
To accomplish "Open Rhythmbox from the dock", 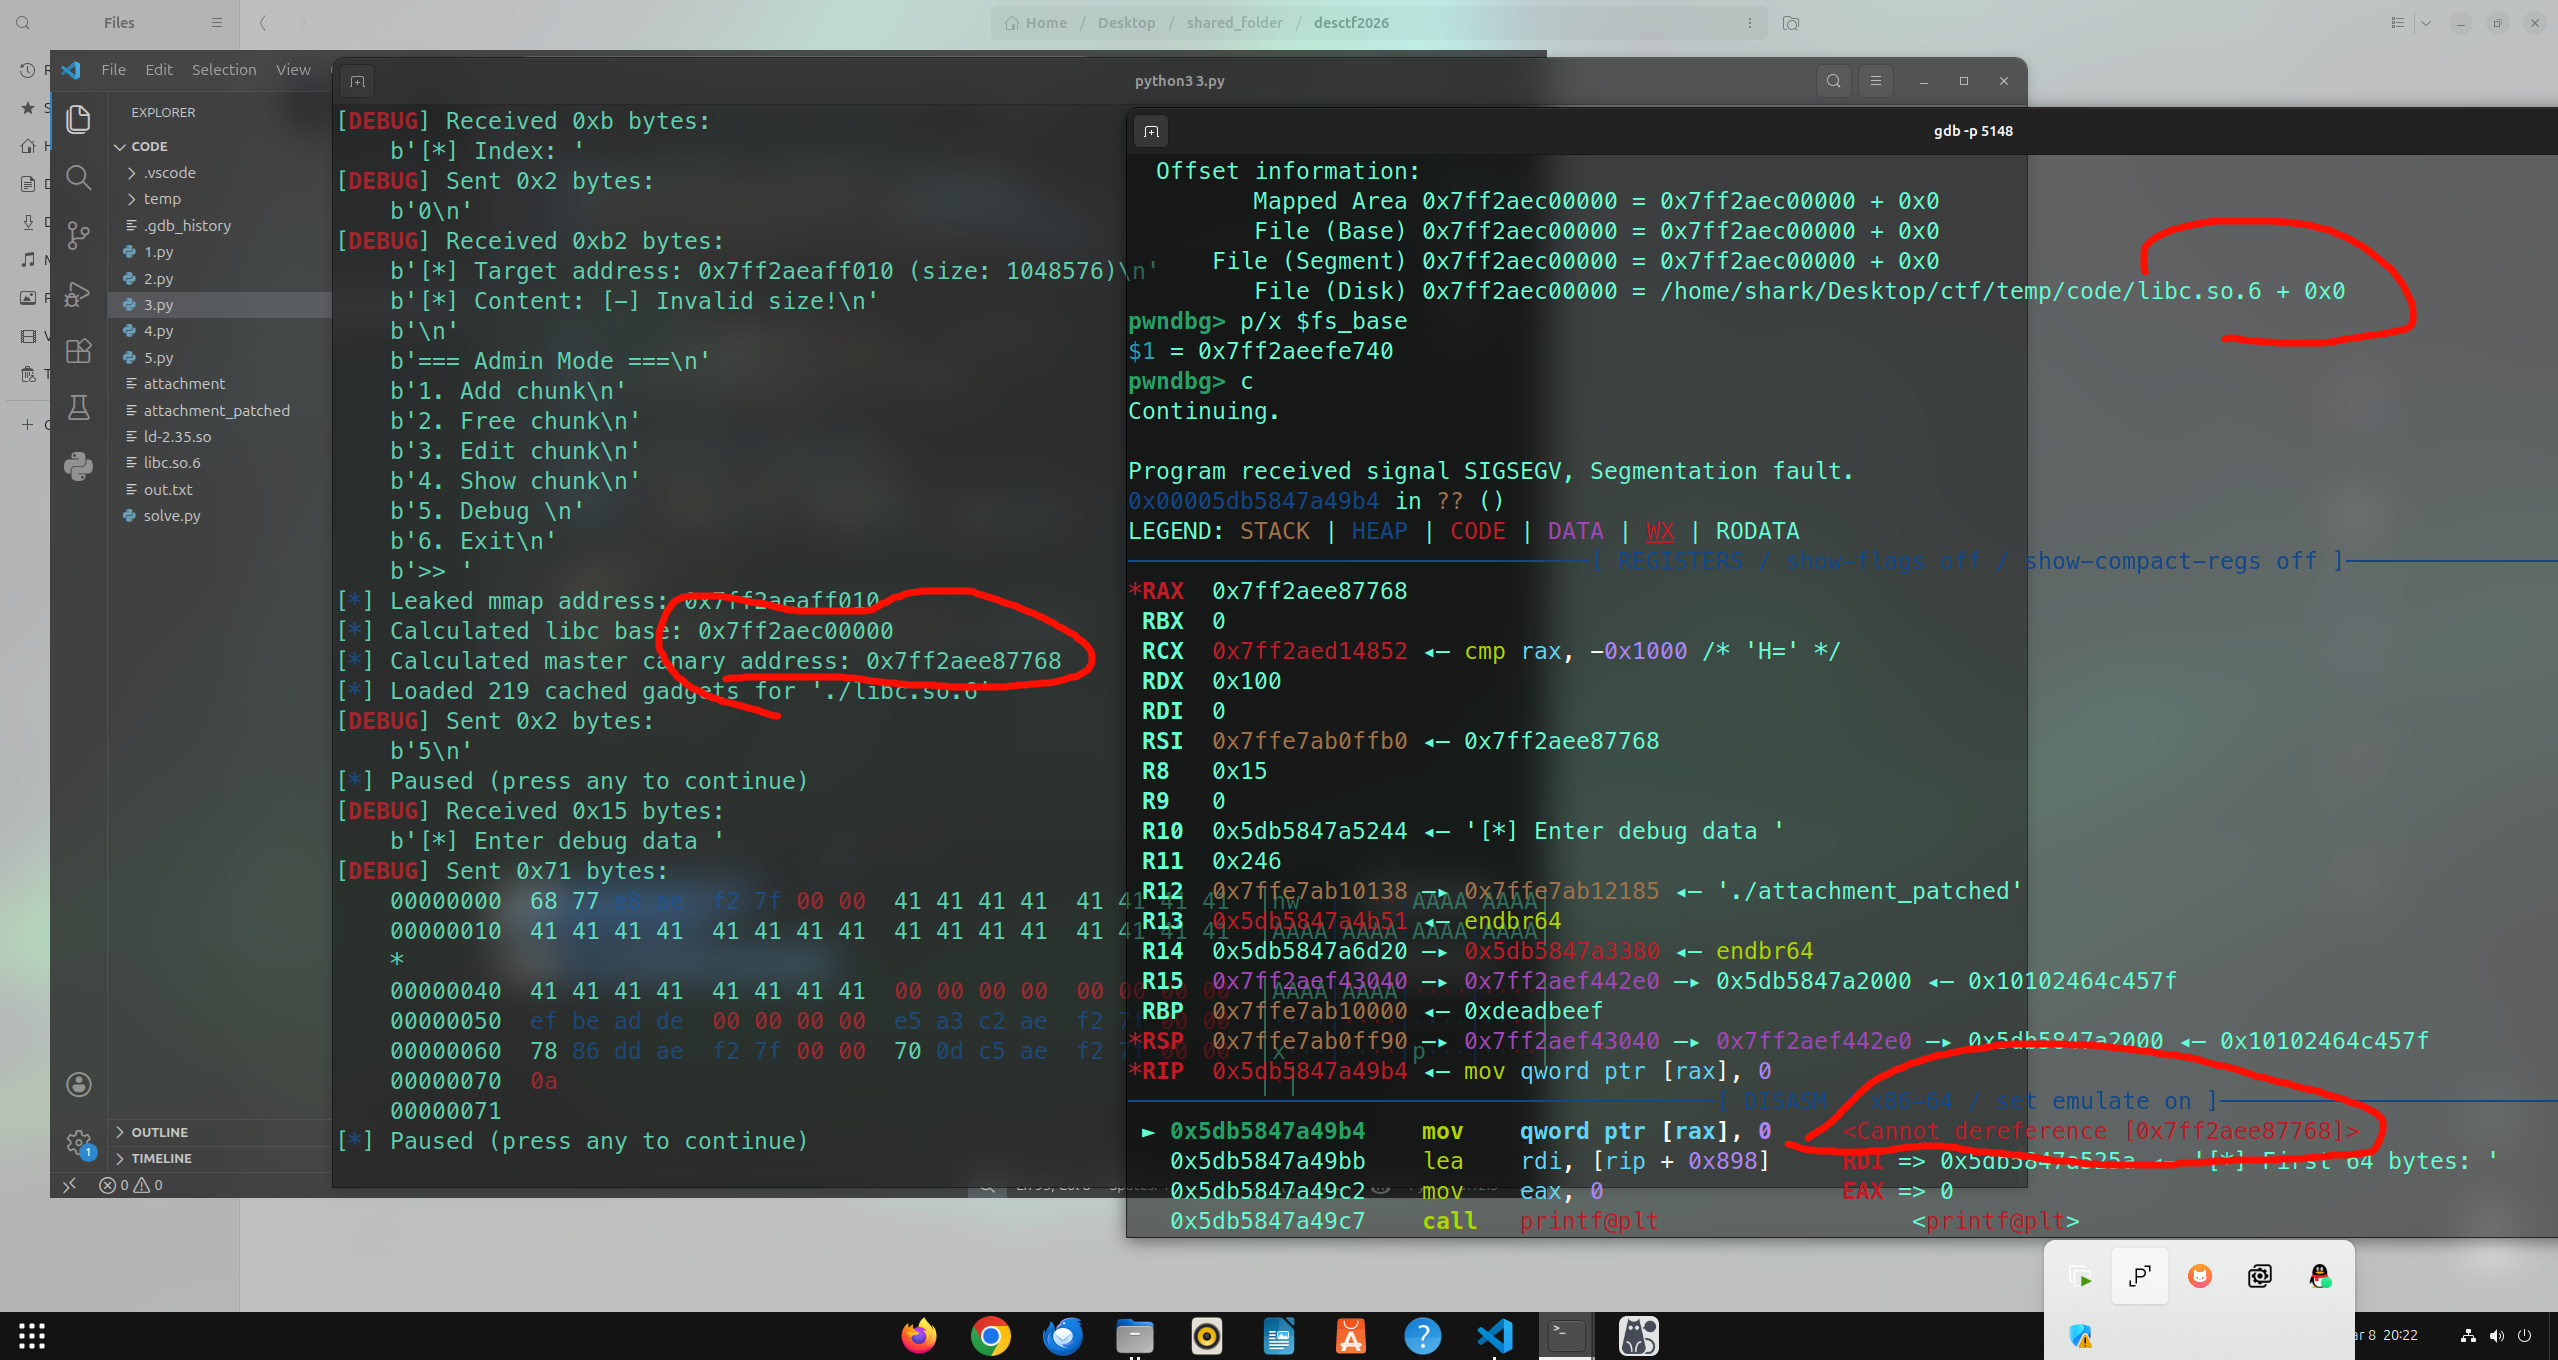I will coord(1206,1336).
